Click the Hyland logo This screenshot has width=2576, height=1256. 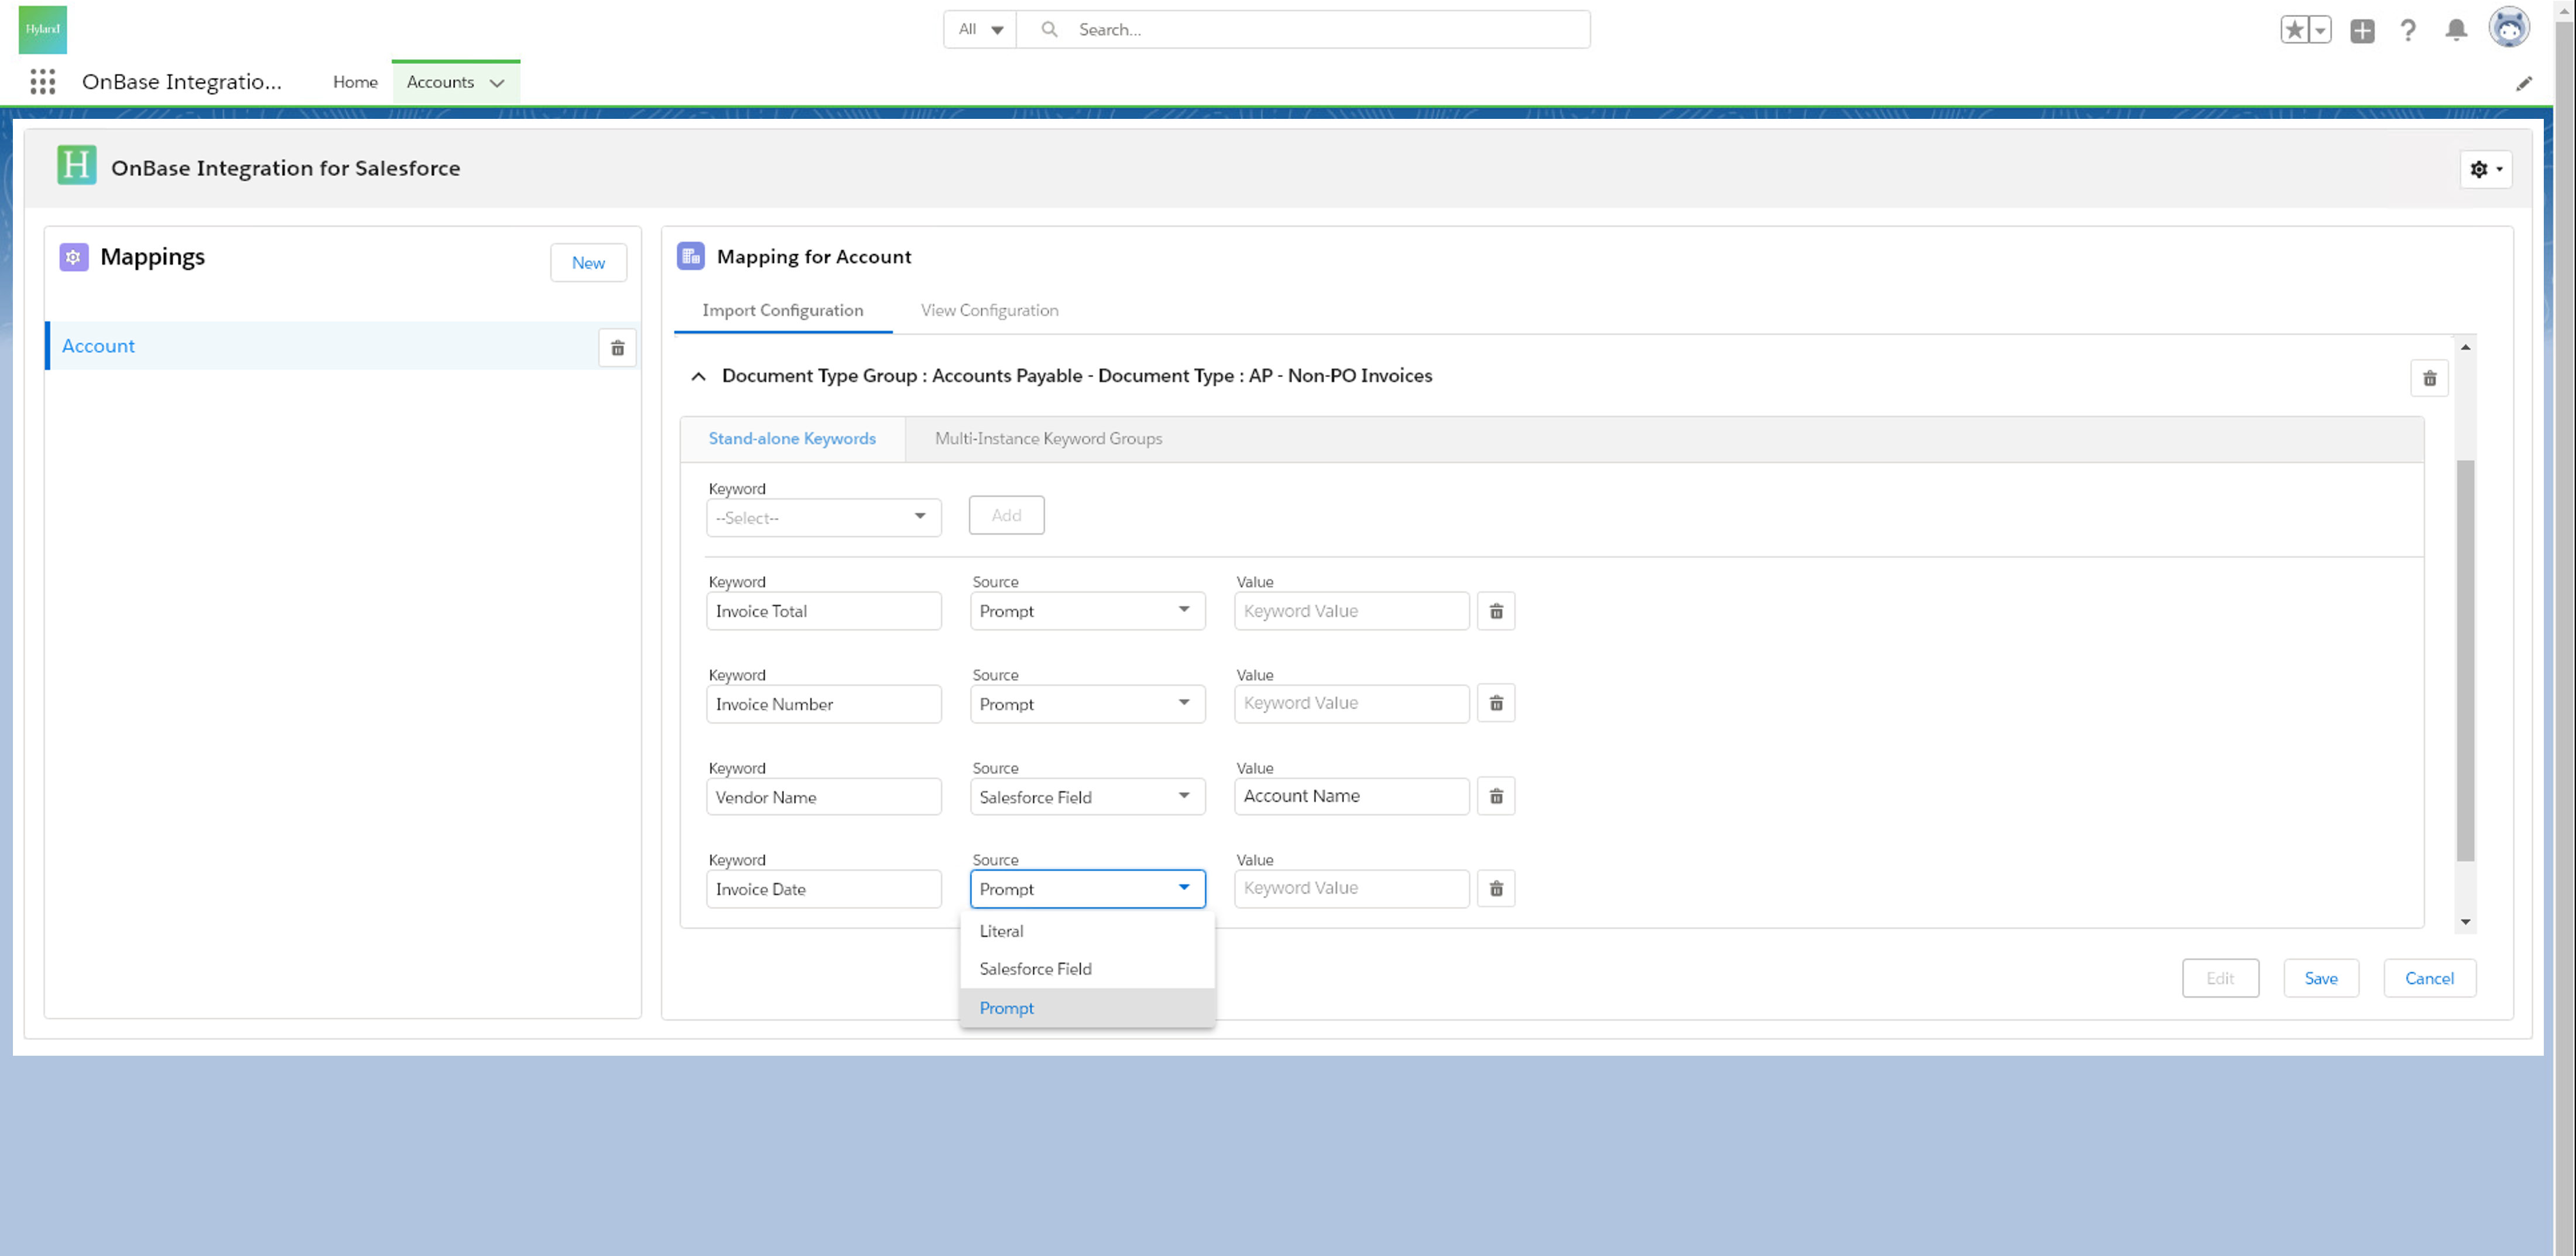coord(43,29)
